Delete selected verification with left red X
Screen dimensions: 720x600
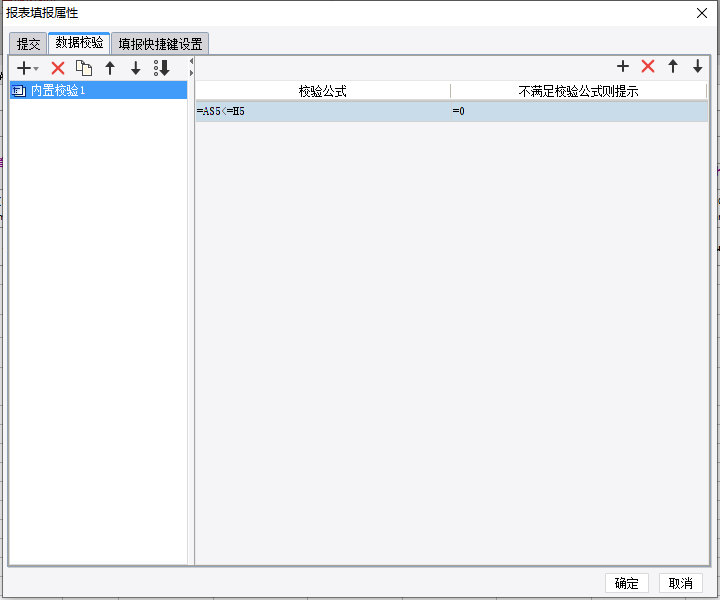click(58, 68)
